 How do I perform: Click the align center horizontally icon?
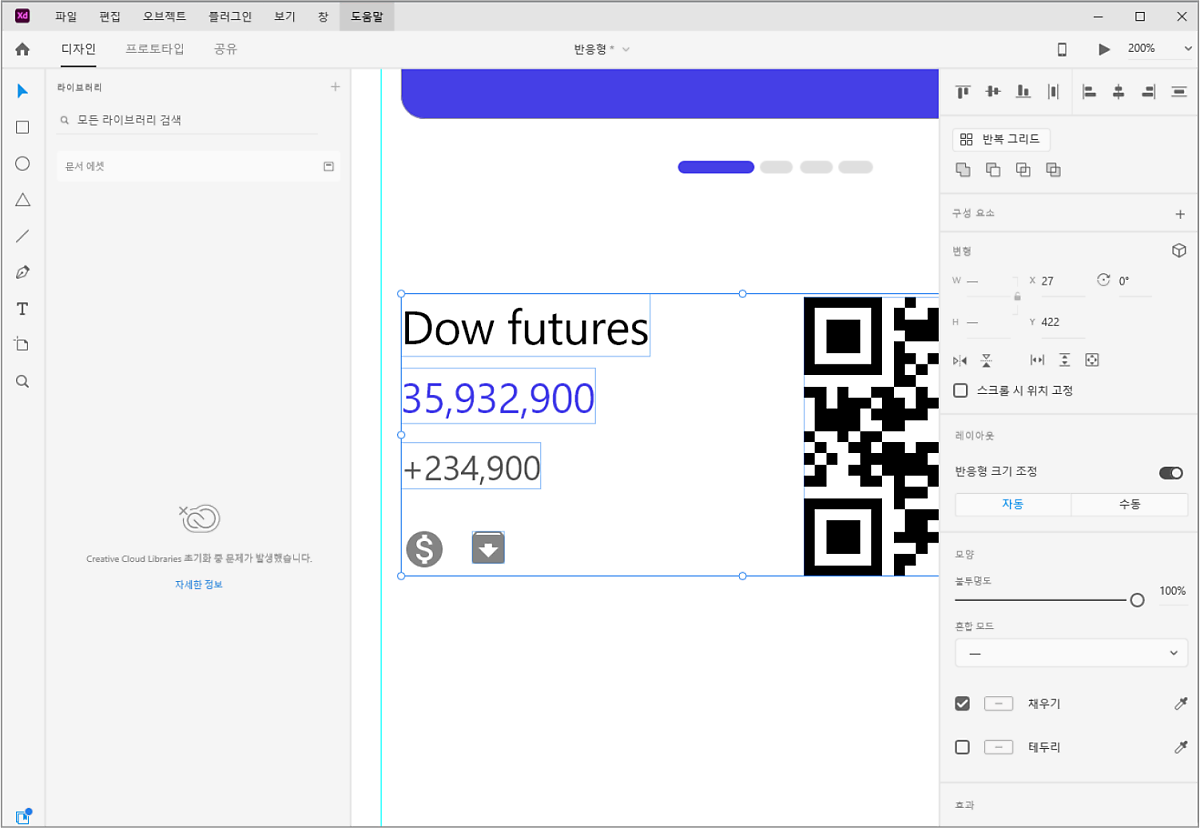[1119, 91]
